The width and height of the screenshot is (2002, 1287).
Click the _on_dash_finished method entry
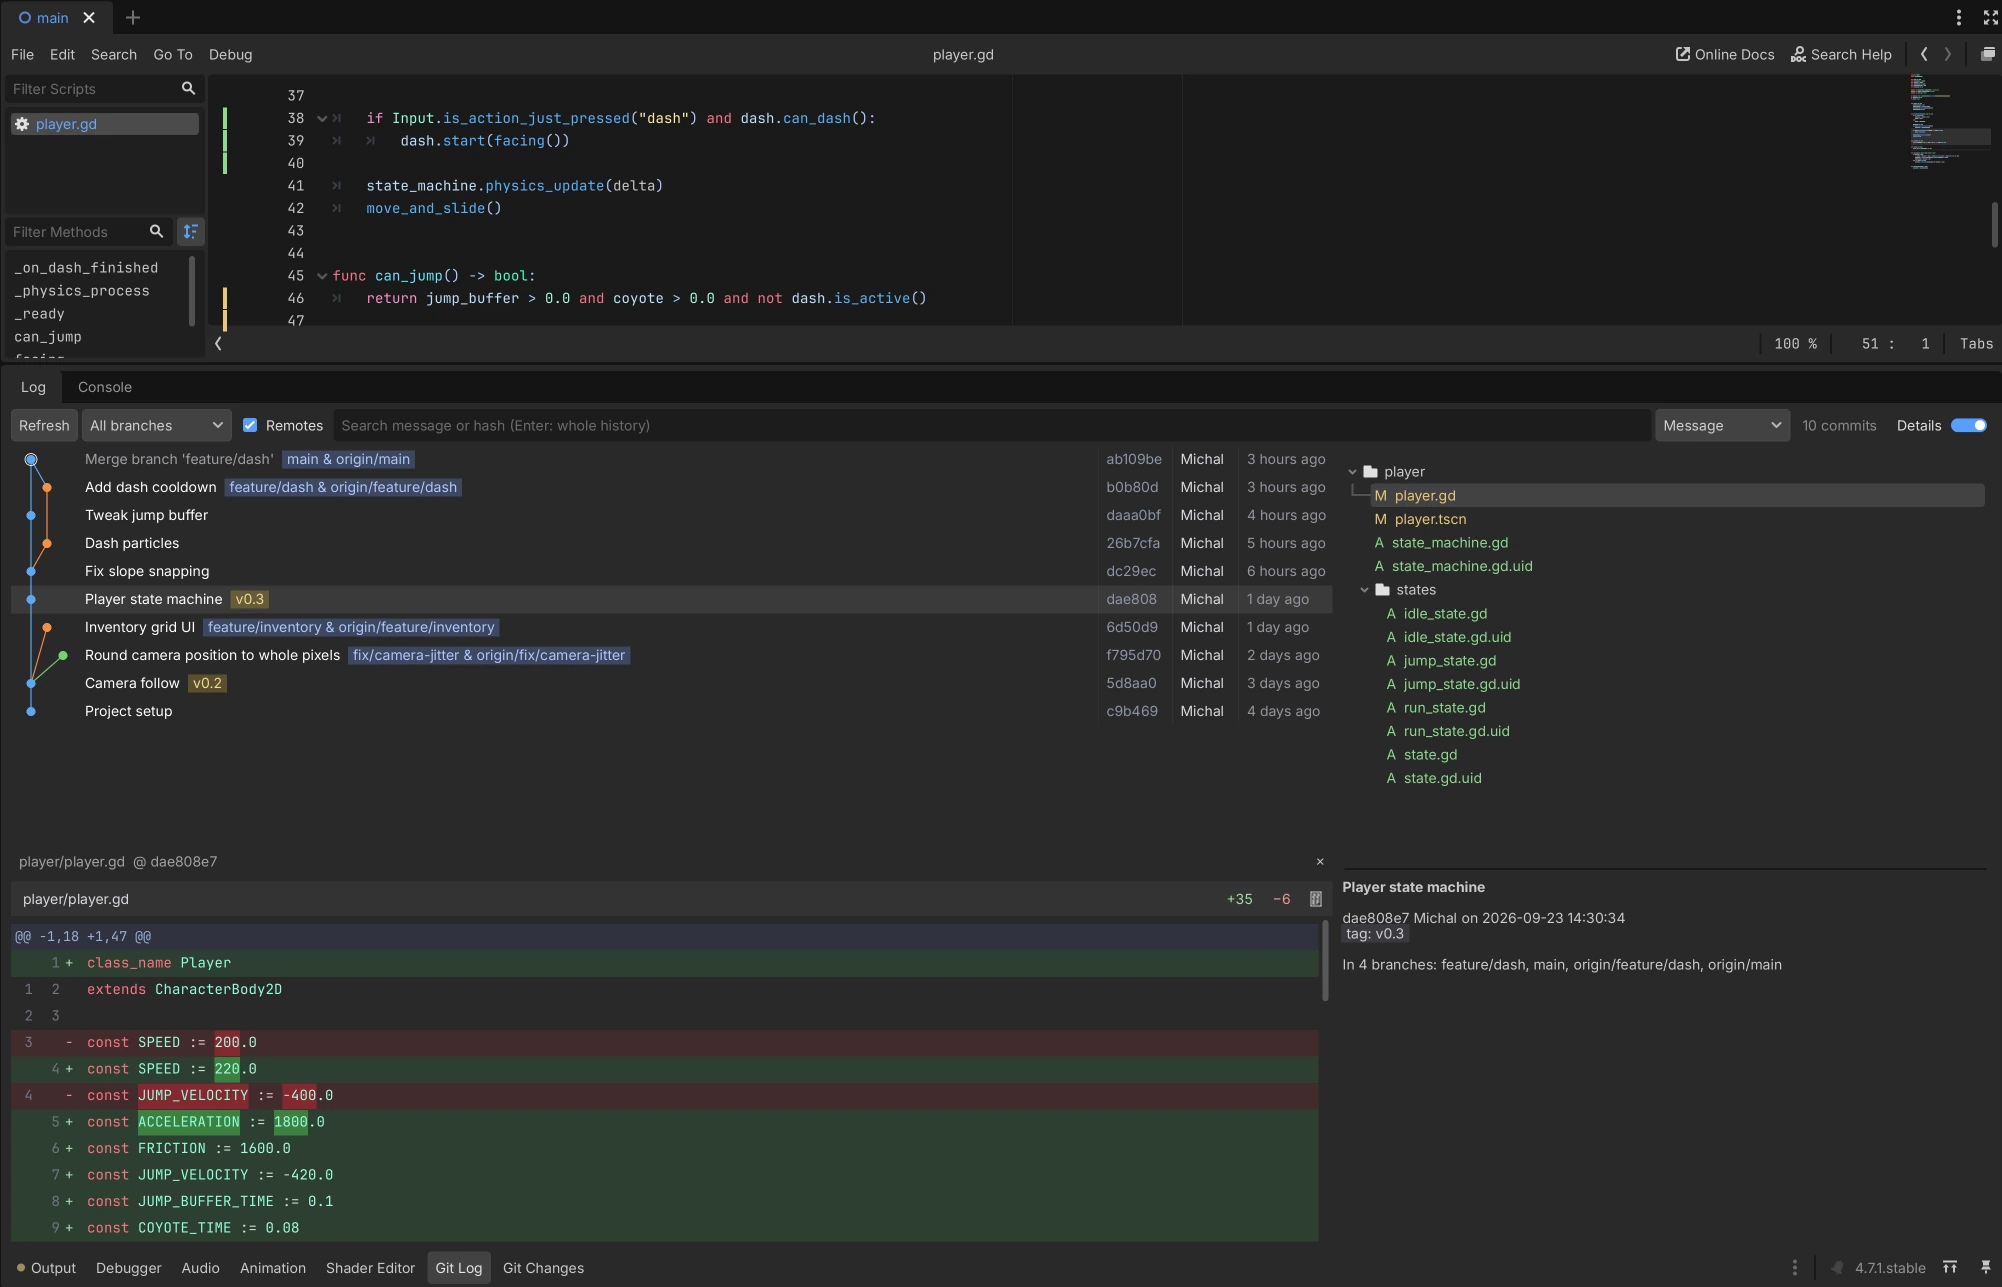(x=86, y=268)
